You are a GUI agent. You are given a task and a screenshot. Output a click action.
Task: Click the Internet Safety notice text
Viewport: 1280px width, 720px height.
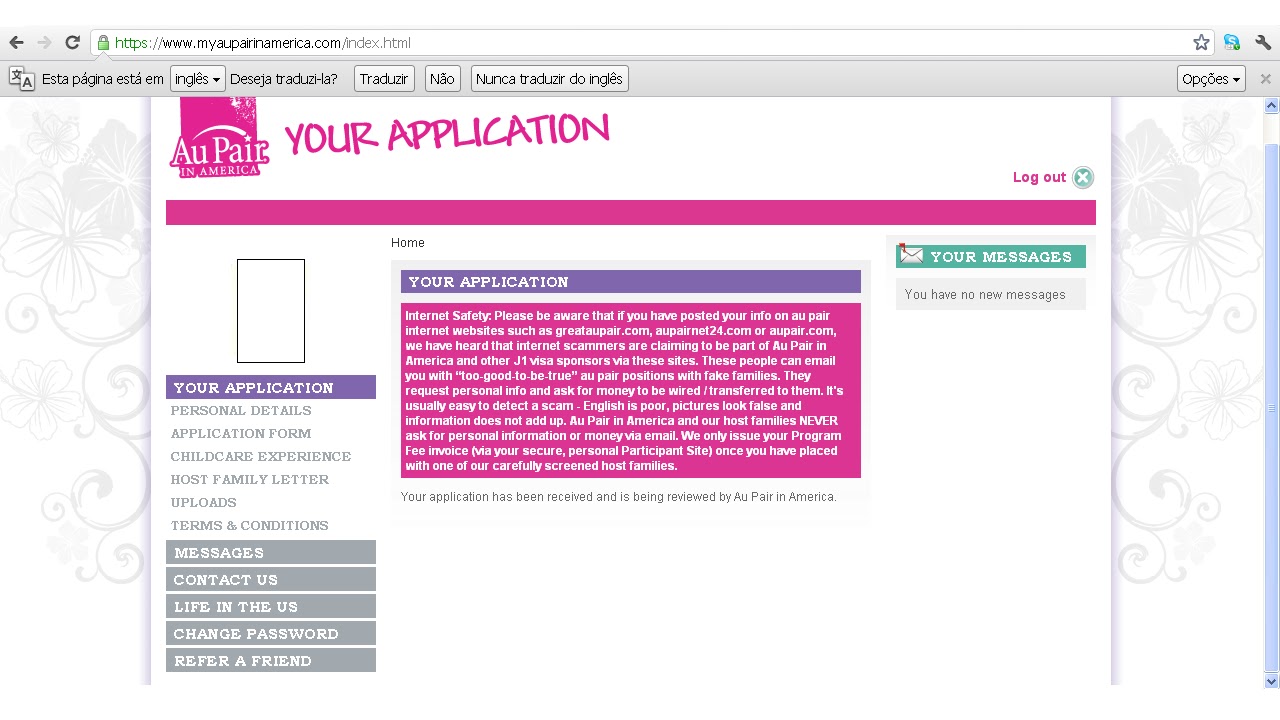[x=630, y=390]
